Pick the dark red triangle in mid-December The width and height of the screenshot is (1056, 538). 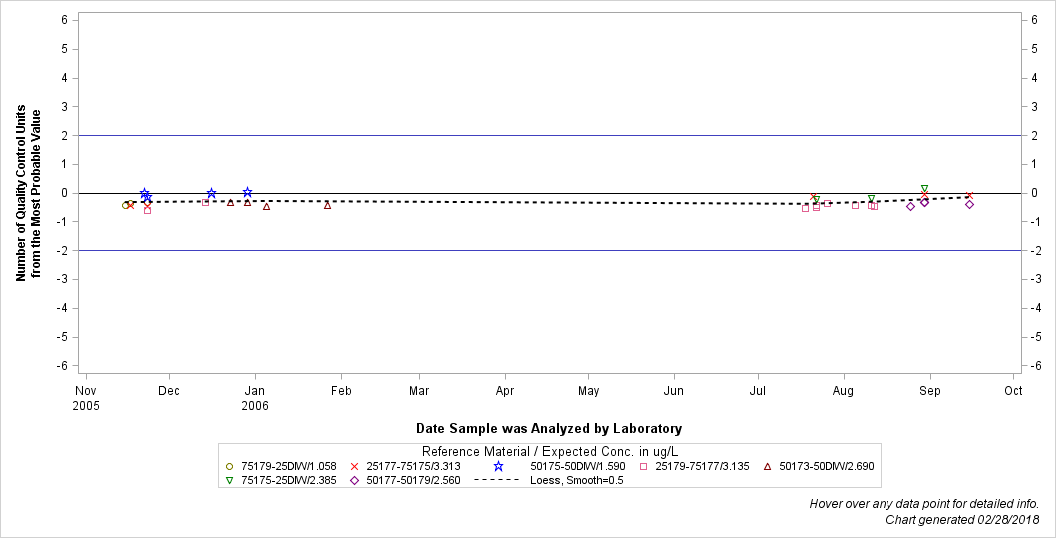[230, 203]
